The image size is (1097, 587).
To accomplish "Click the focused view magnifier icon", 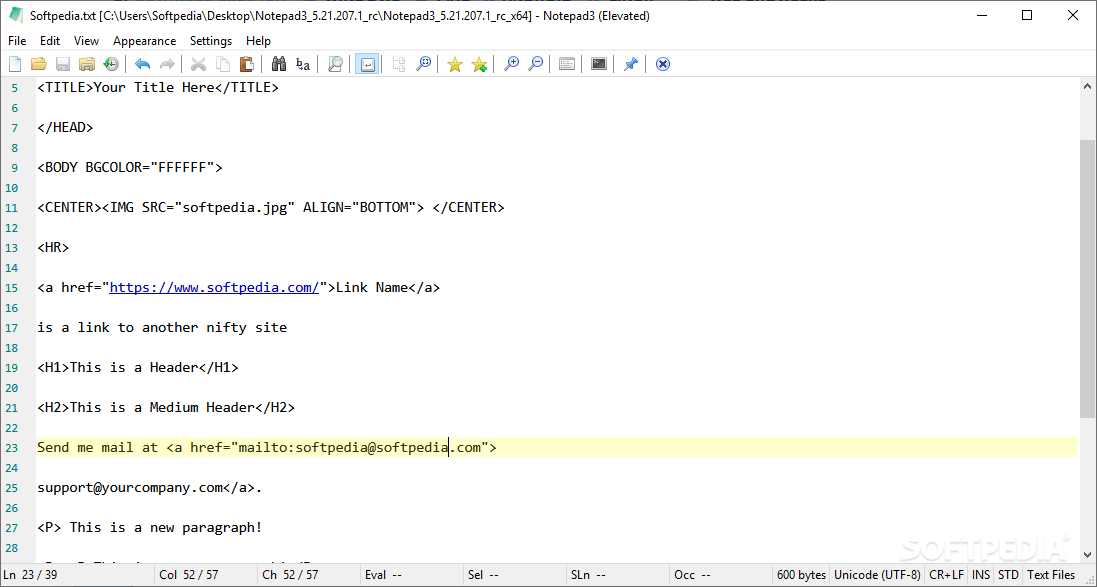I will [423, 64].
